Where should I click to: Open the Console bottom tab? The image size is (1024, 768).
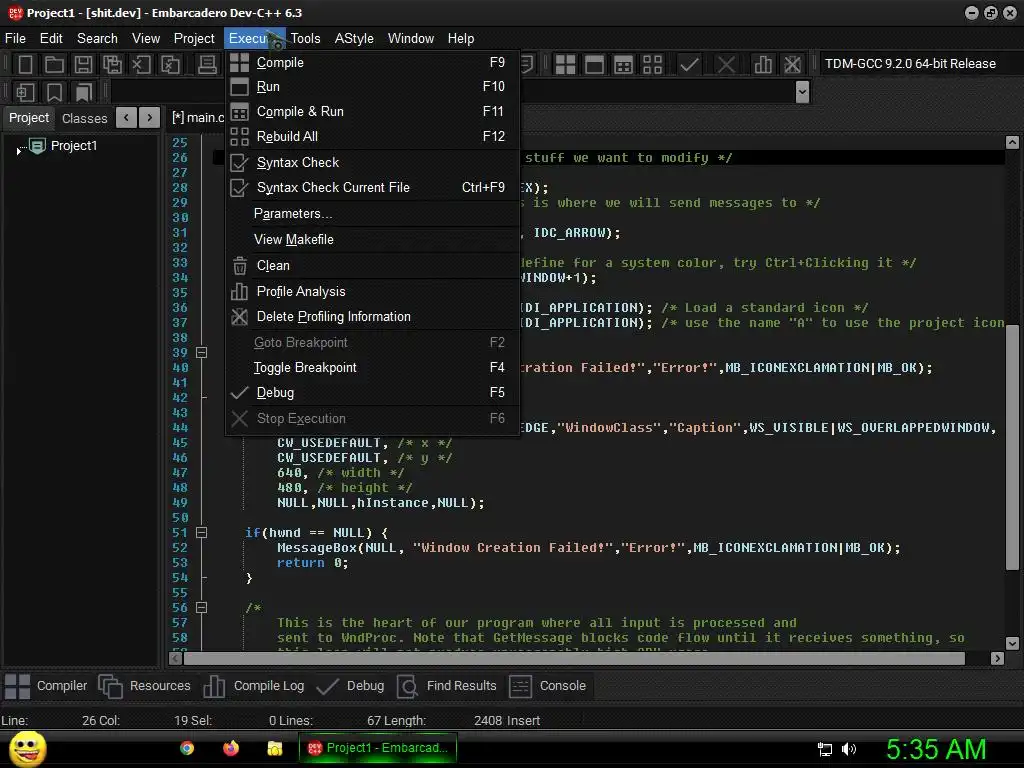[547, 686]
